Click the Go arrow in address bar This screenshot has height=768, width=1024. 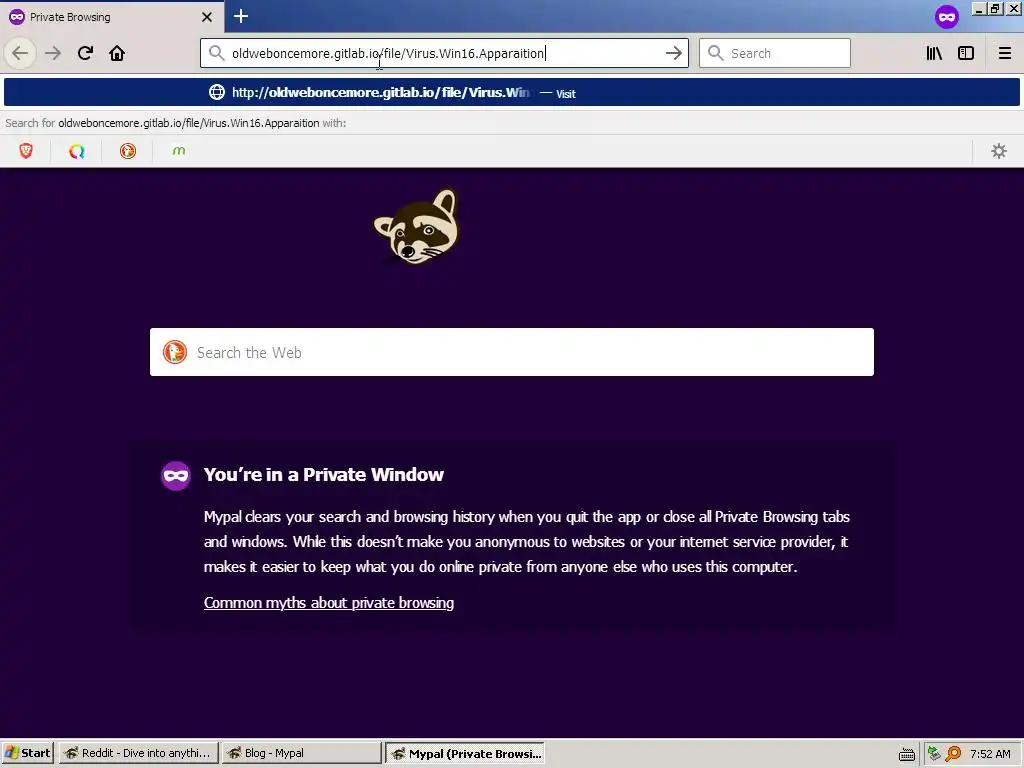[673, 53]
